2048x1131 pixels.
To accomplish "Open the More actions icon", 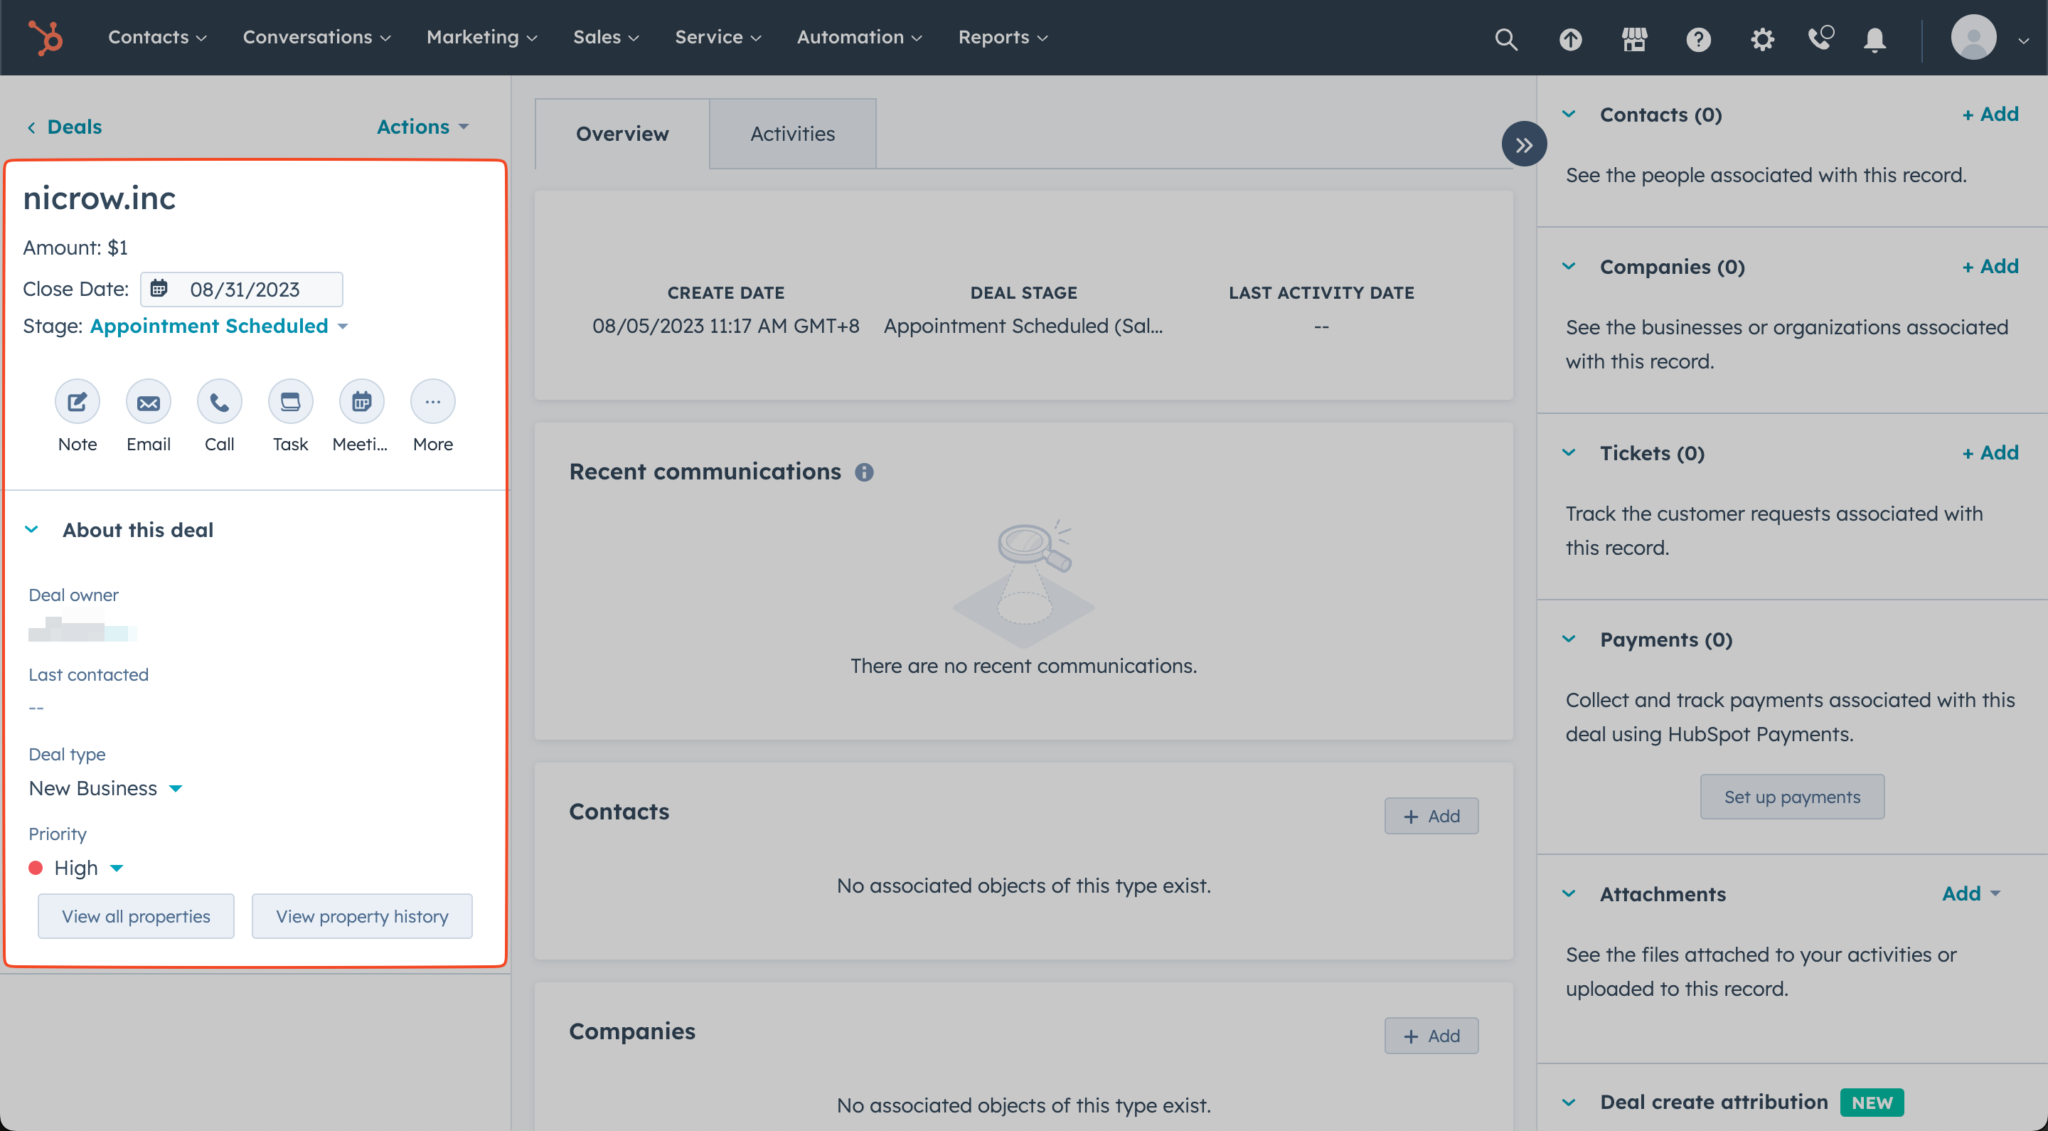I will tap(432, 401).
